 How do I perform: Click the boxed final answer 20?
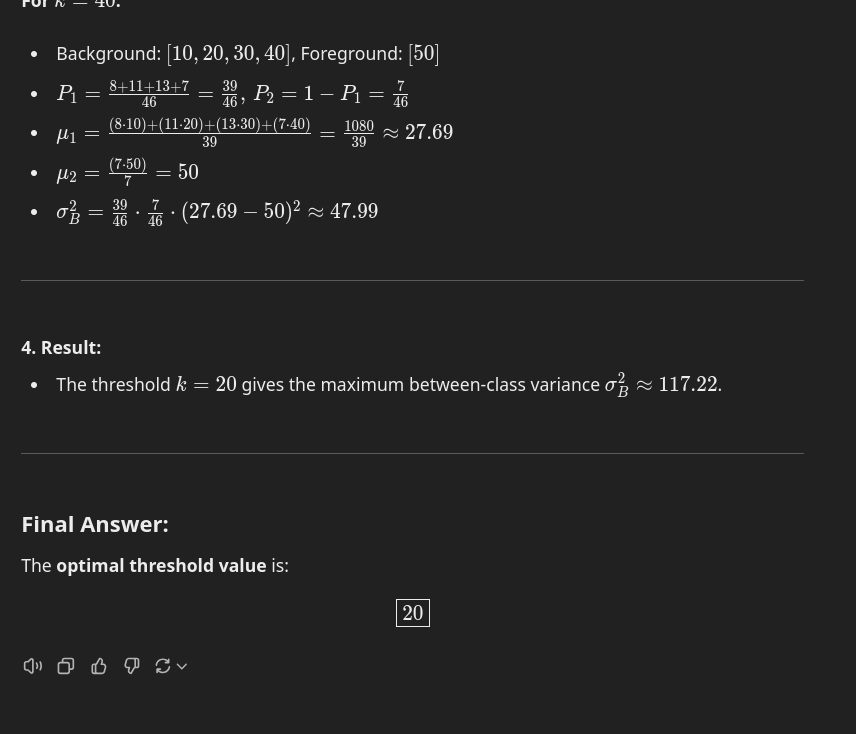click(x=413, y=613)
